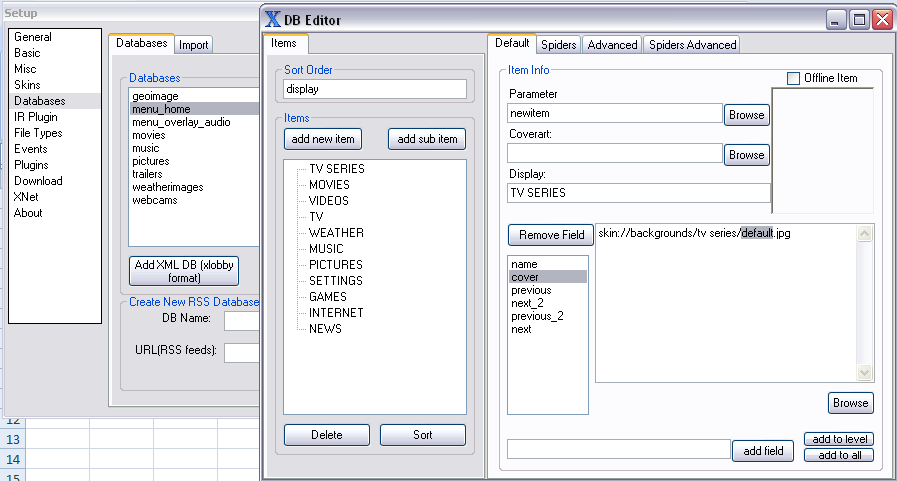The width and height of the screenshot is (897, 481).
Task: Select MOVIES in the items tree
Action: point(329,185)
